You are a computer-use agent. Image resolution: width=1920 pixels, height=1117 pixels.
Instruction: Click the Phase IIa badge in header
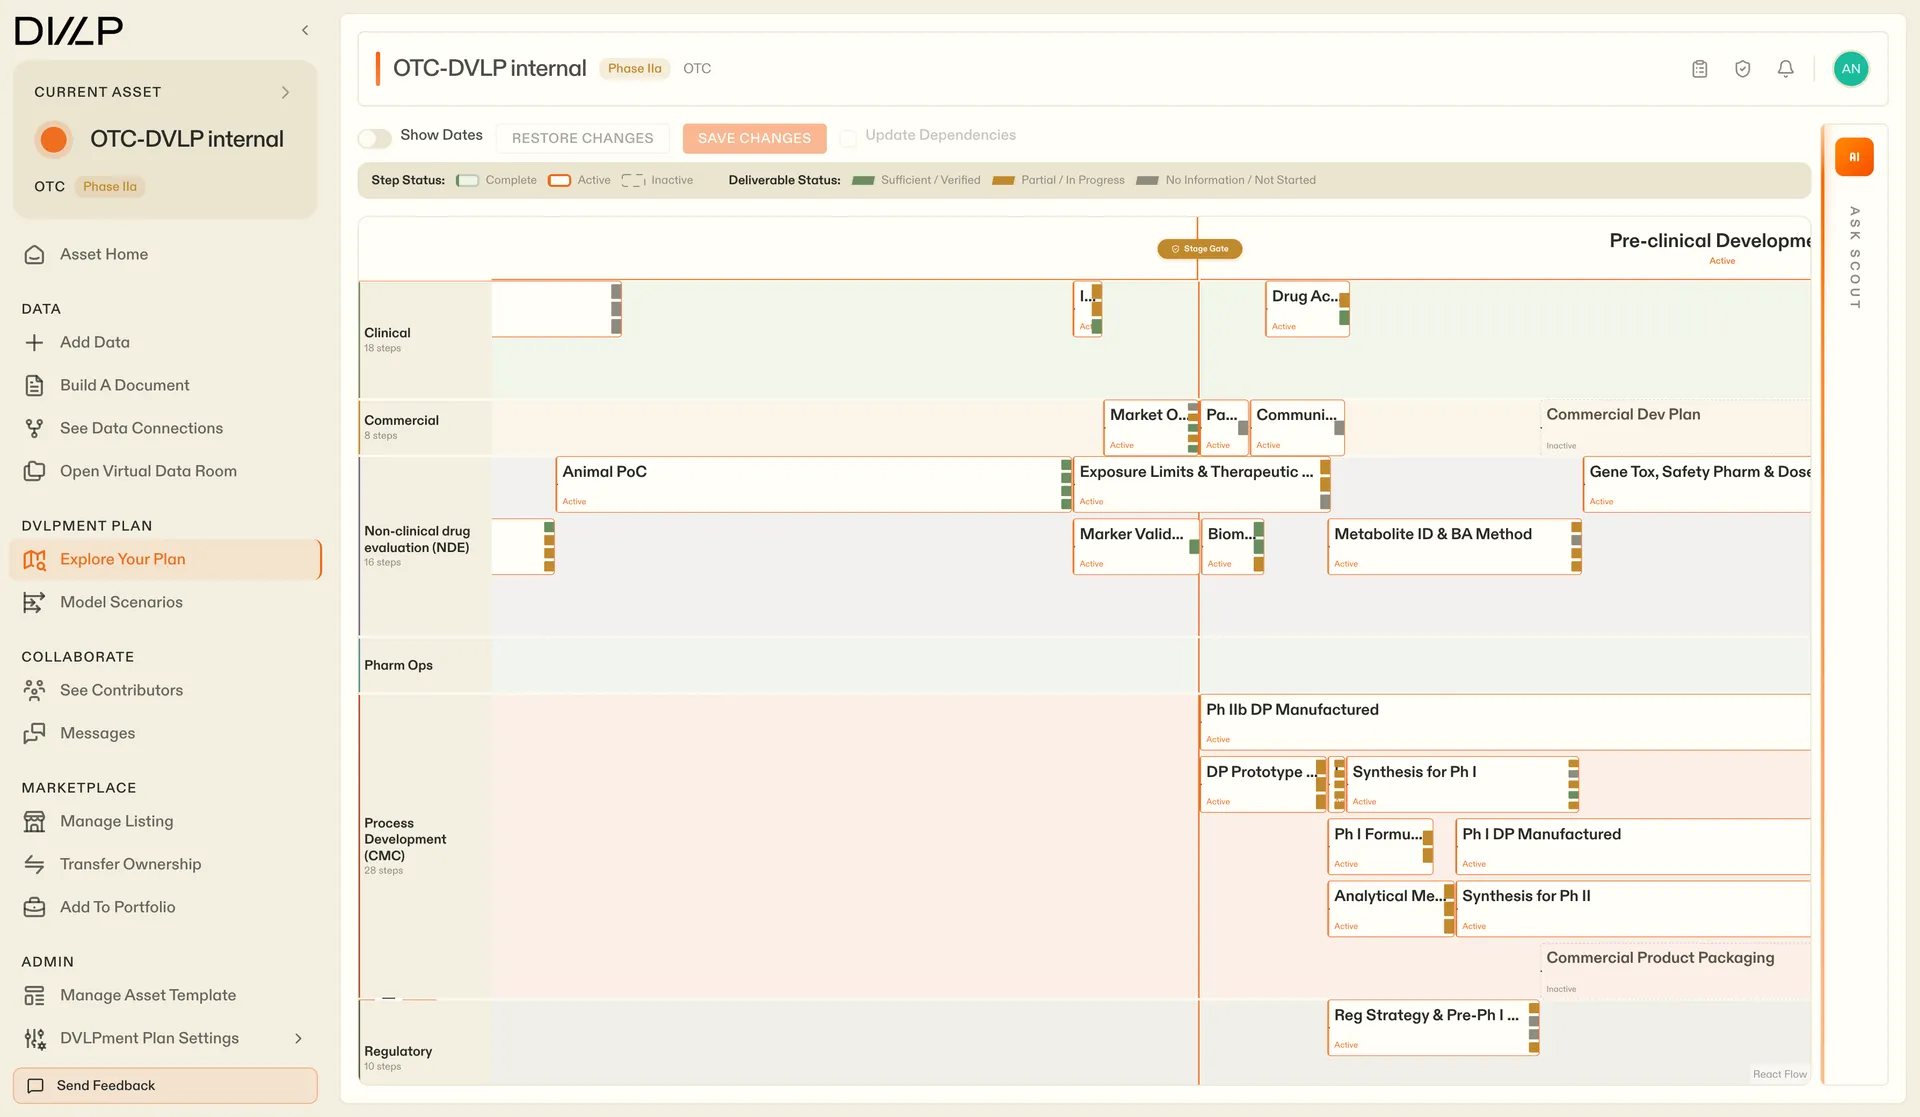point(634,69)
